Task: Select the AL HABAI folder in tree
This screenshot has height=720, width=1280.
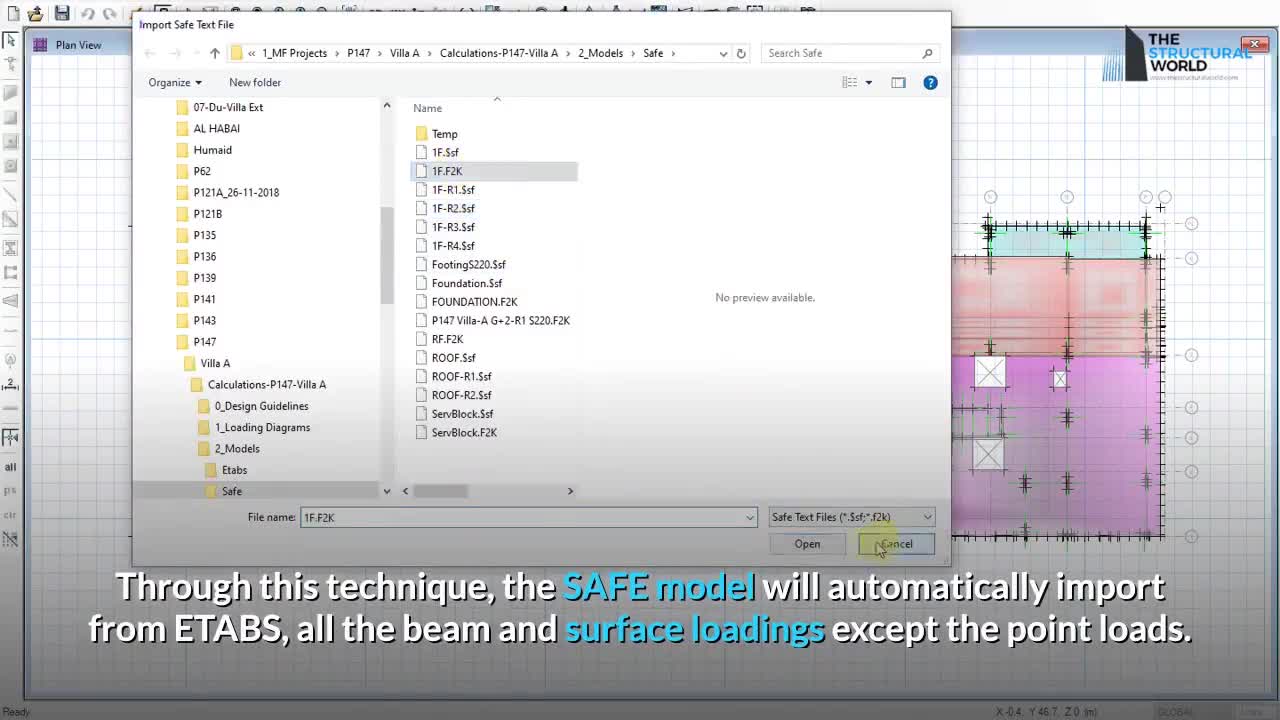Action: (x=216, y=128)
